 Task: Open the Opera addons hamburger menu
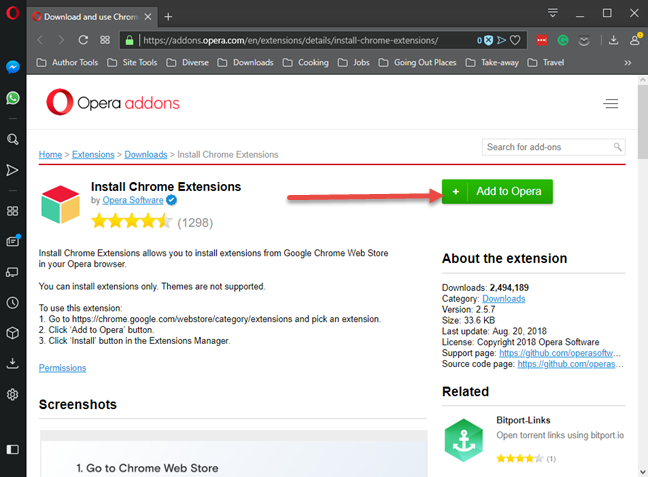click(611, 103)
